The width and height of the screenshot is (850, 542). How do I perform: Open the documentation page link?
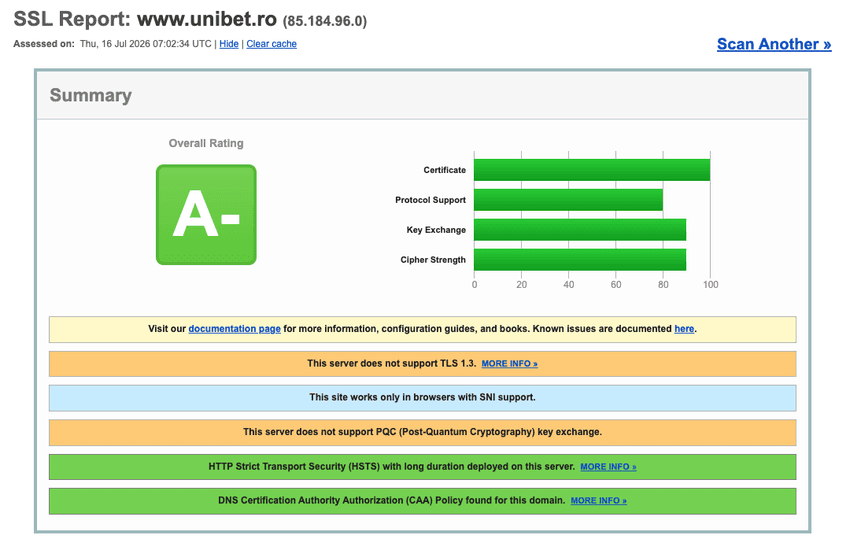tap(235, 329)
